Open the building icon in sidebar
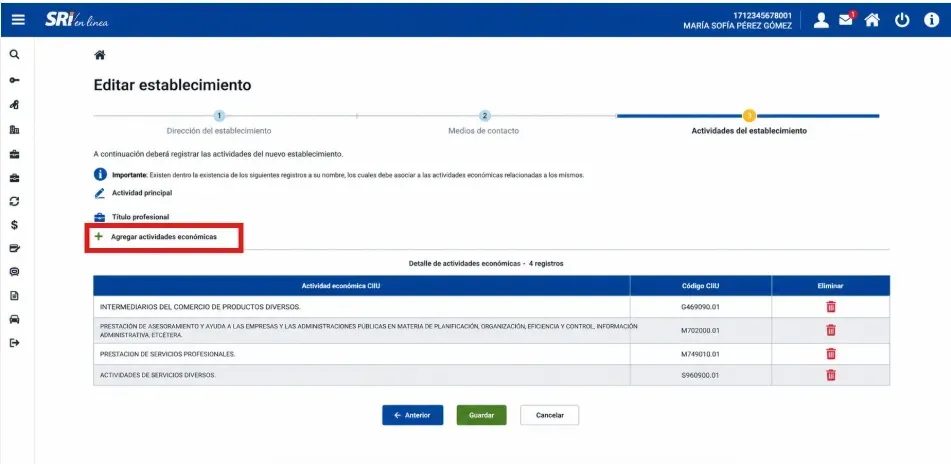 coord(15,129)
